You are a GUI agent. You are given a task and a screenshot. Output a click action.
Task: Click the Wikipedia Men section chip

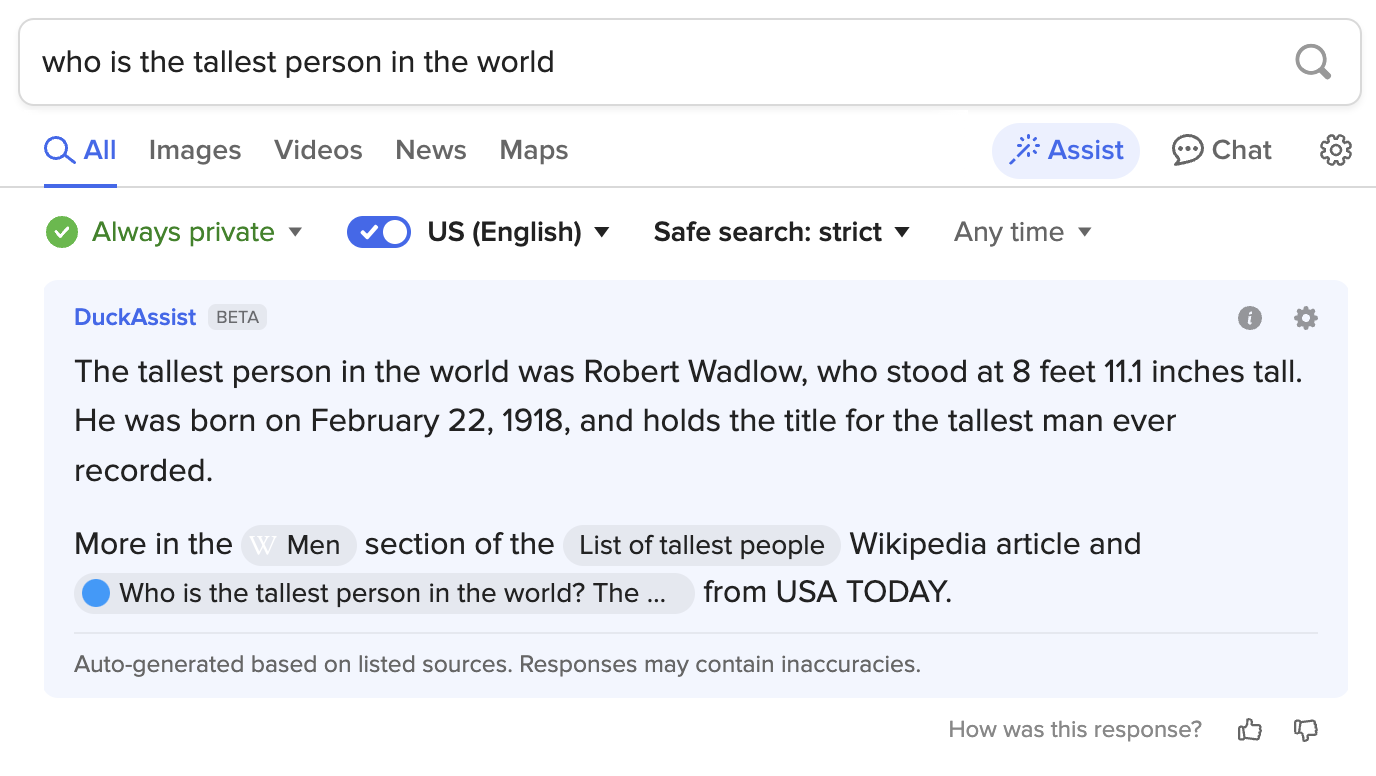(299, 545)
